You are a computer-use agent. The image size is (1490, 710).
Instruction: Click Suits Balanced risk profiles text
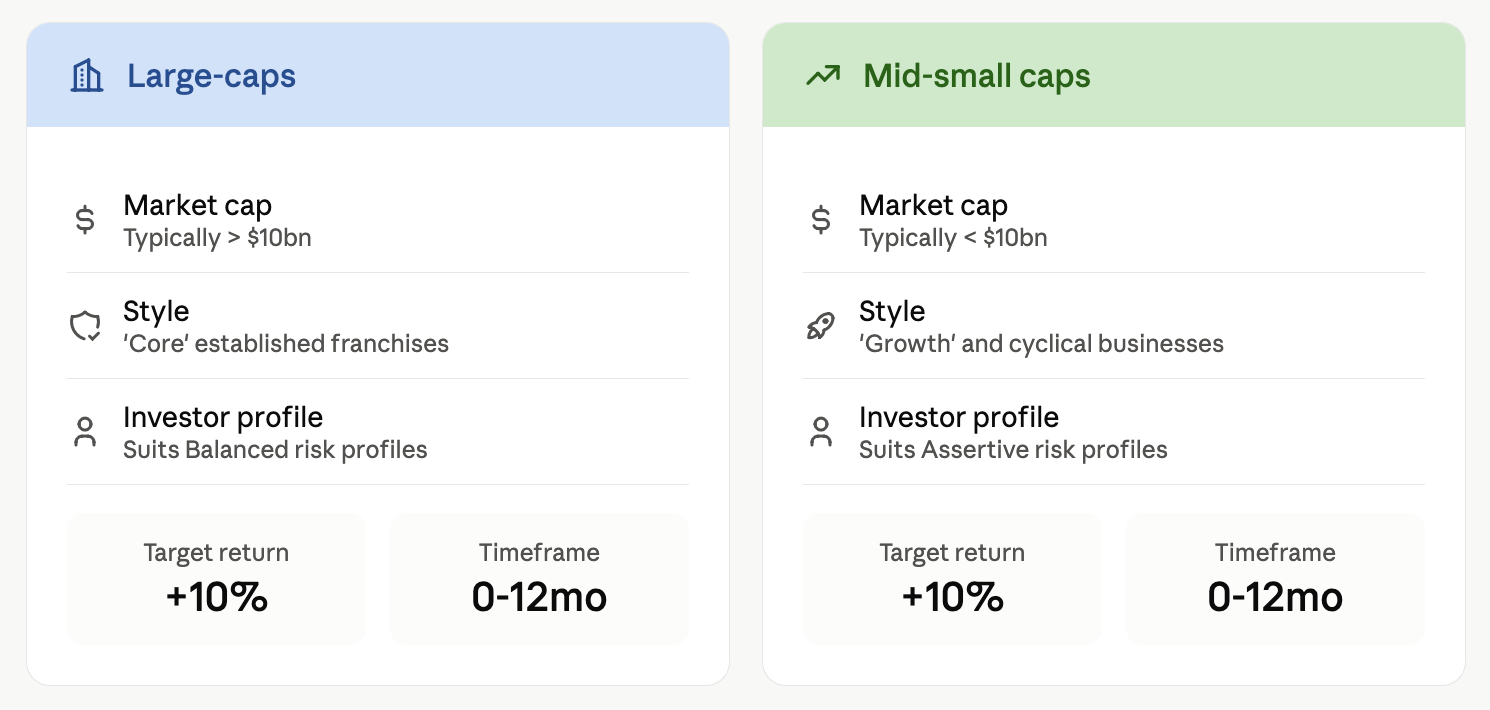coord(275,450)
